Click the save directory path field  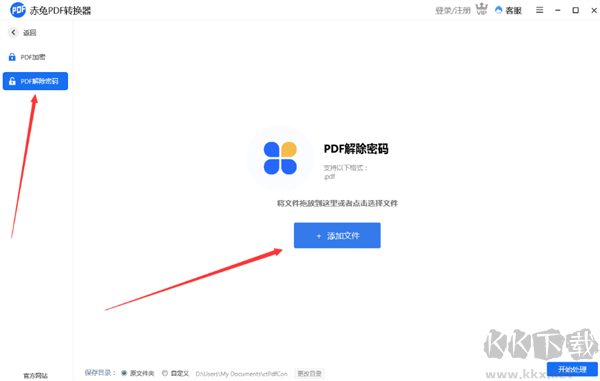[x=242, y=374]
